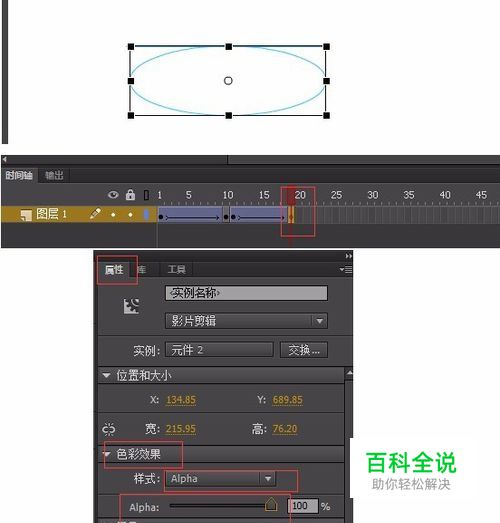Click the left scroll arrow above timeline
Screen dimensions: 500x523
(x=4, y=159)
